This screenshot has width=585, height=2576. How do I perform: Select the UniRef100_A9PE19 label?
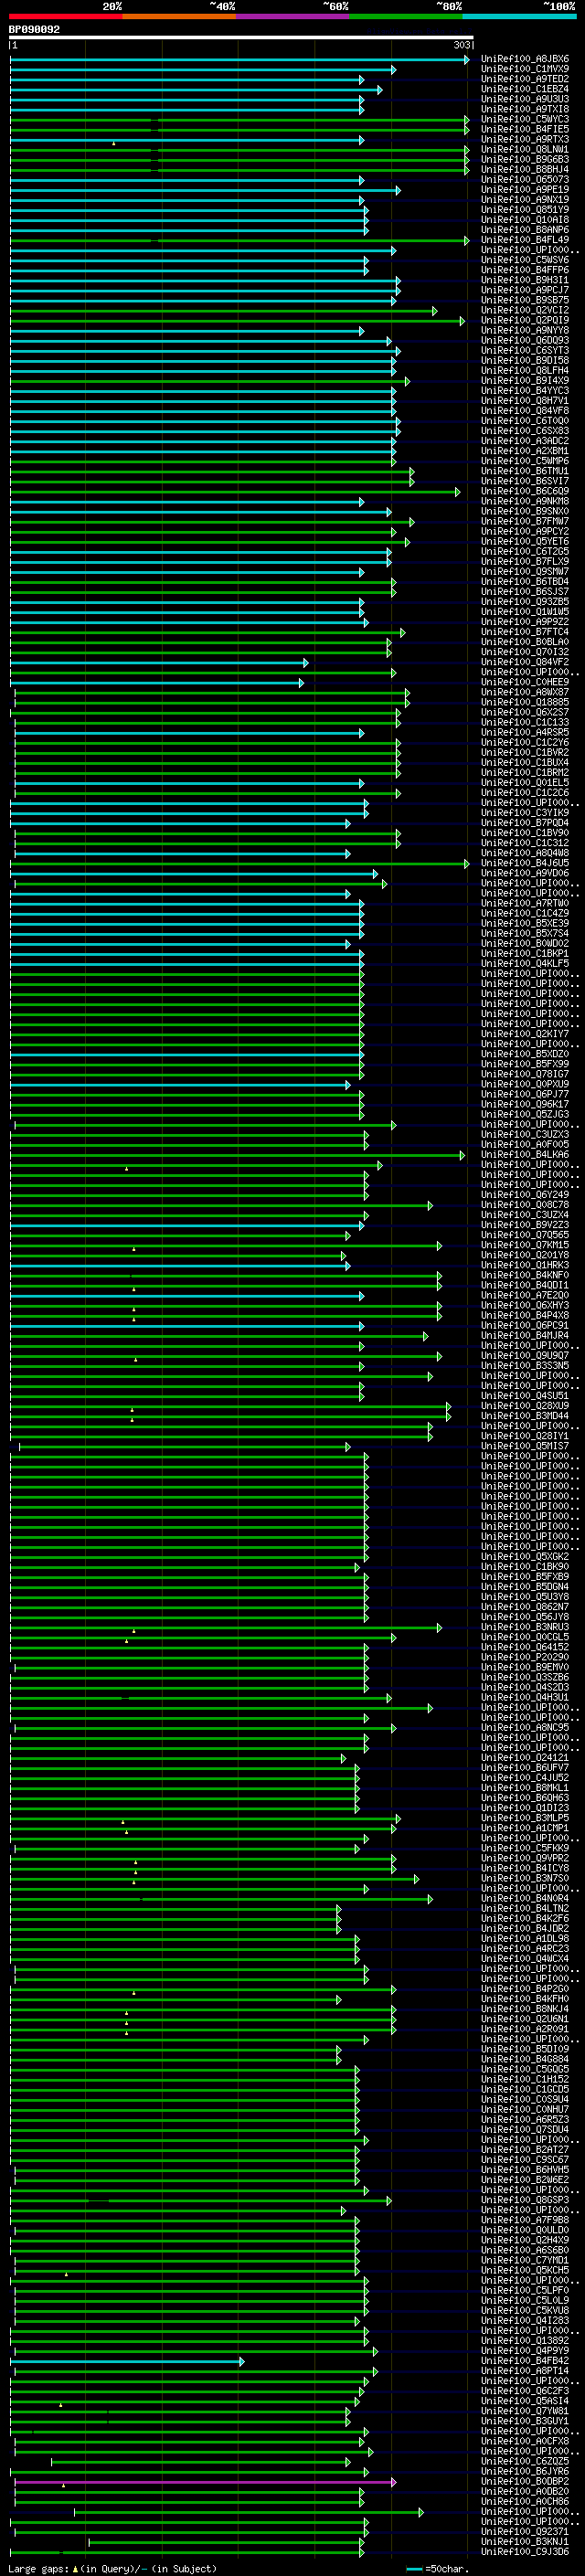click(525, 190)
